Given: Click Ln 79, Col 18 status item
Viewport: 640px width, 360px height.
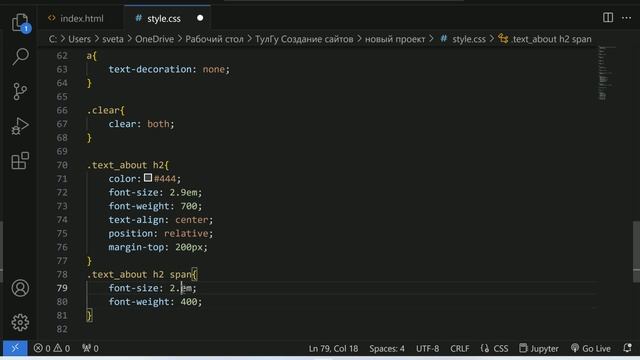Looking at the screenshot, I should tap(333, 349).
